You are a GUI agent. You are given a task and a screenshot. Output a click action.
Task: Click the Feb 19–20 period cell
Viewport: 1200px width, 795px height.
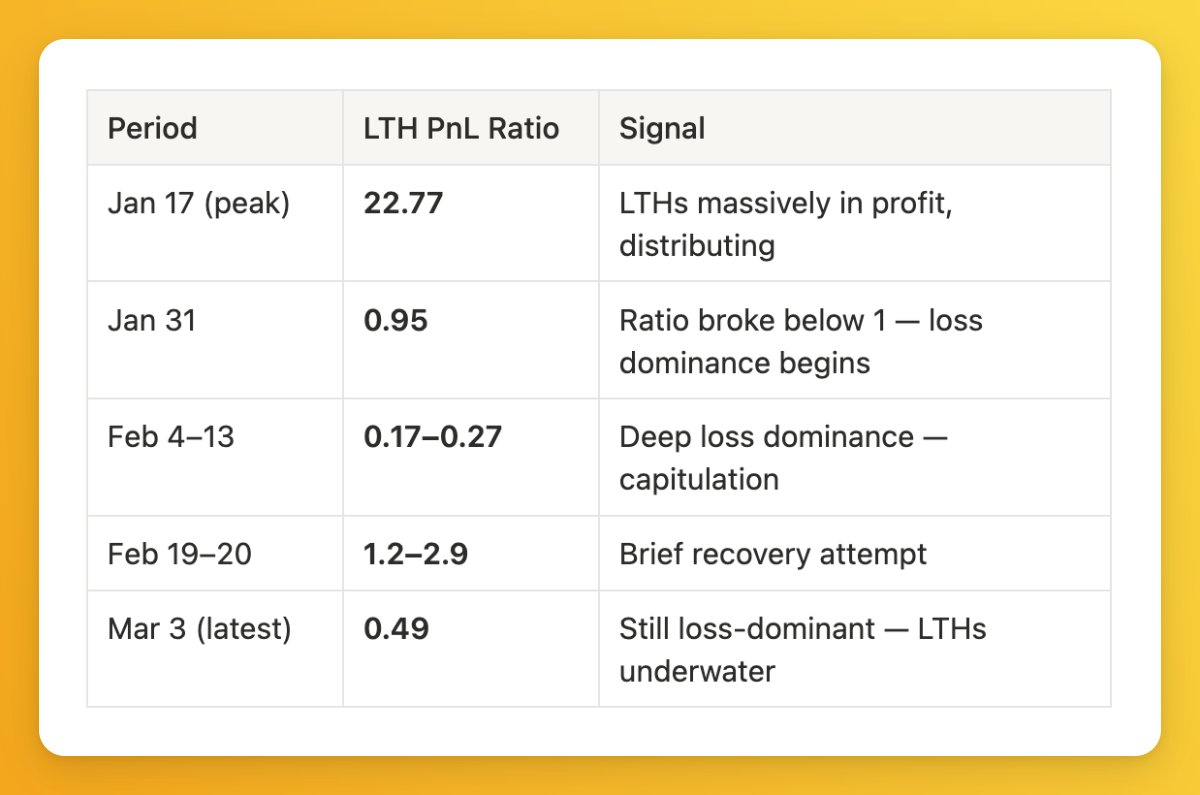[179, 554]
